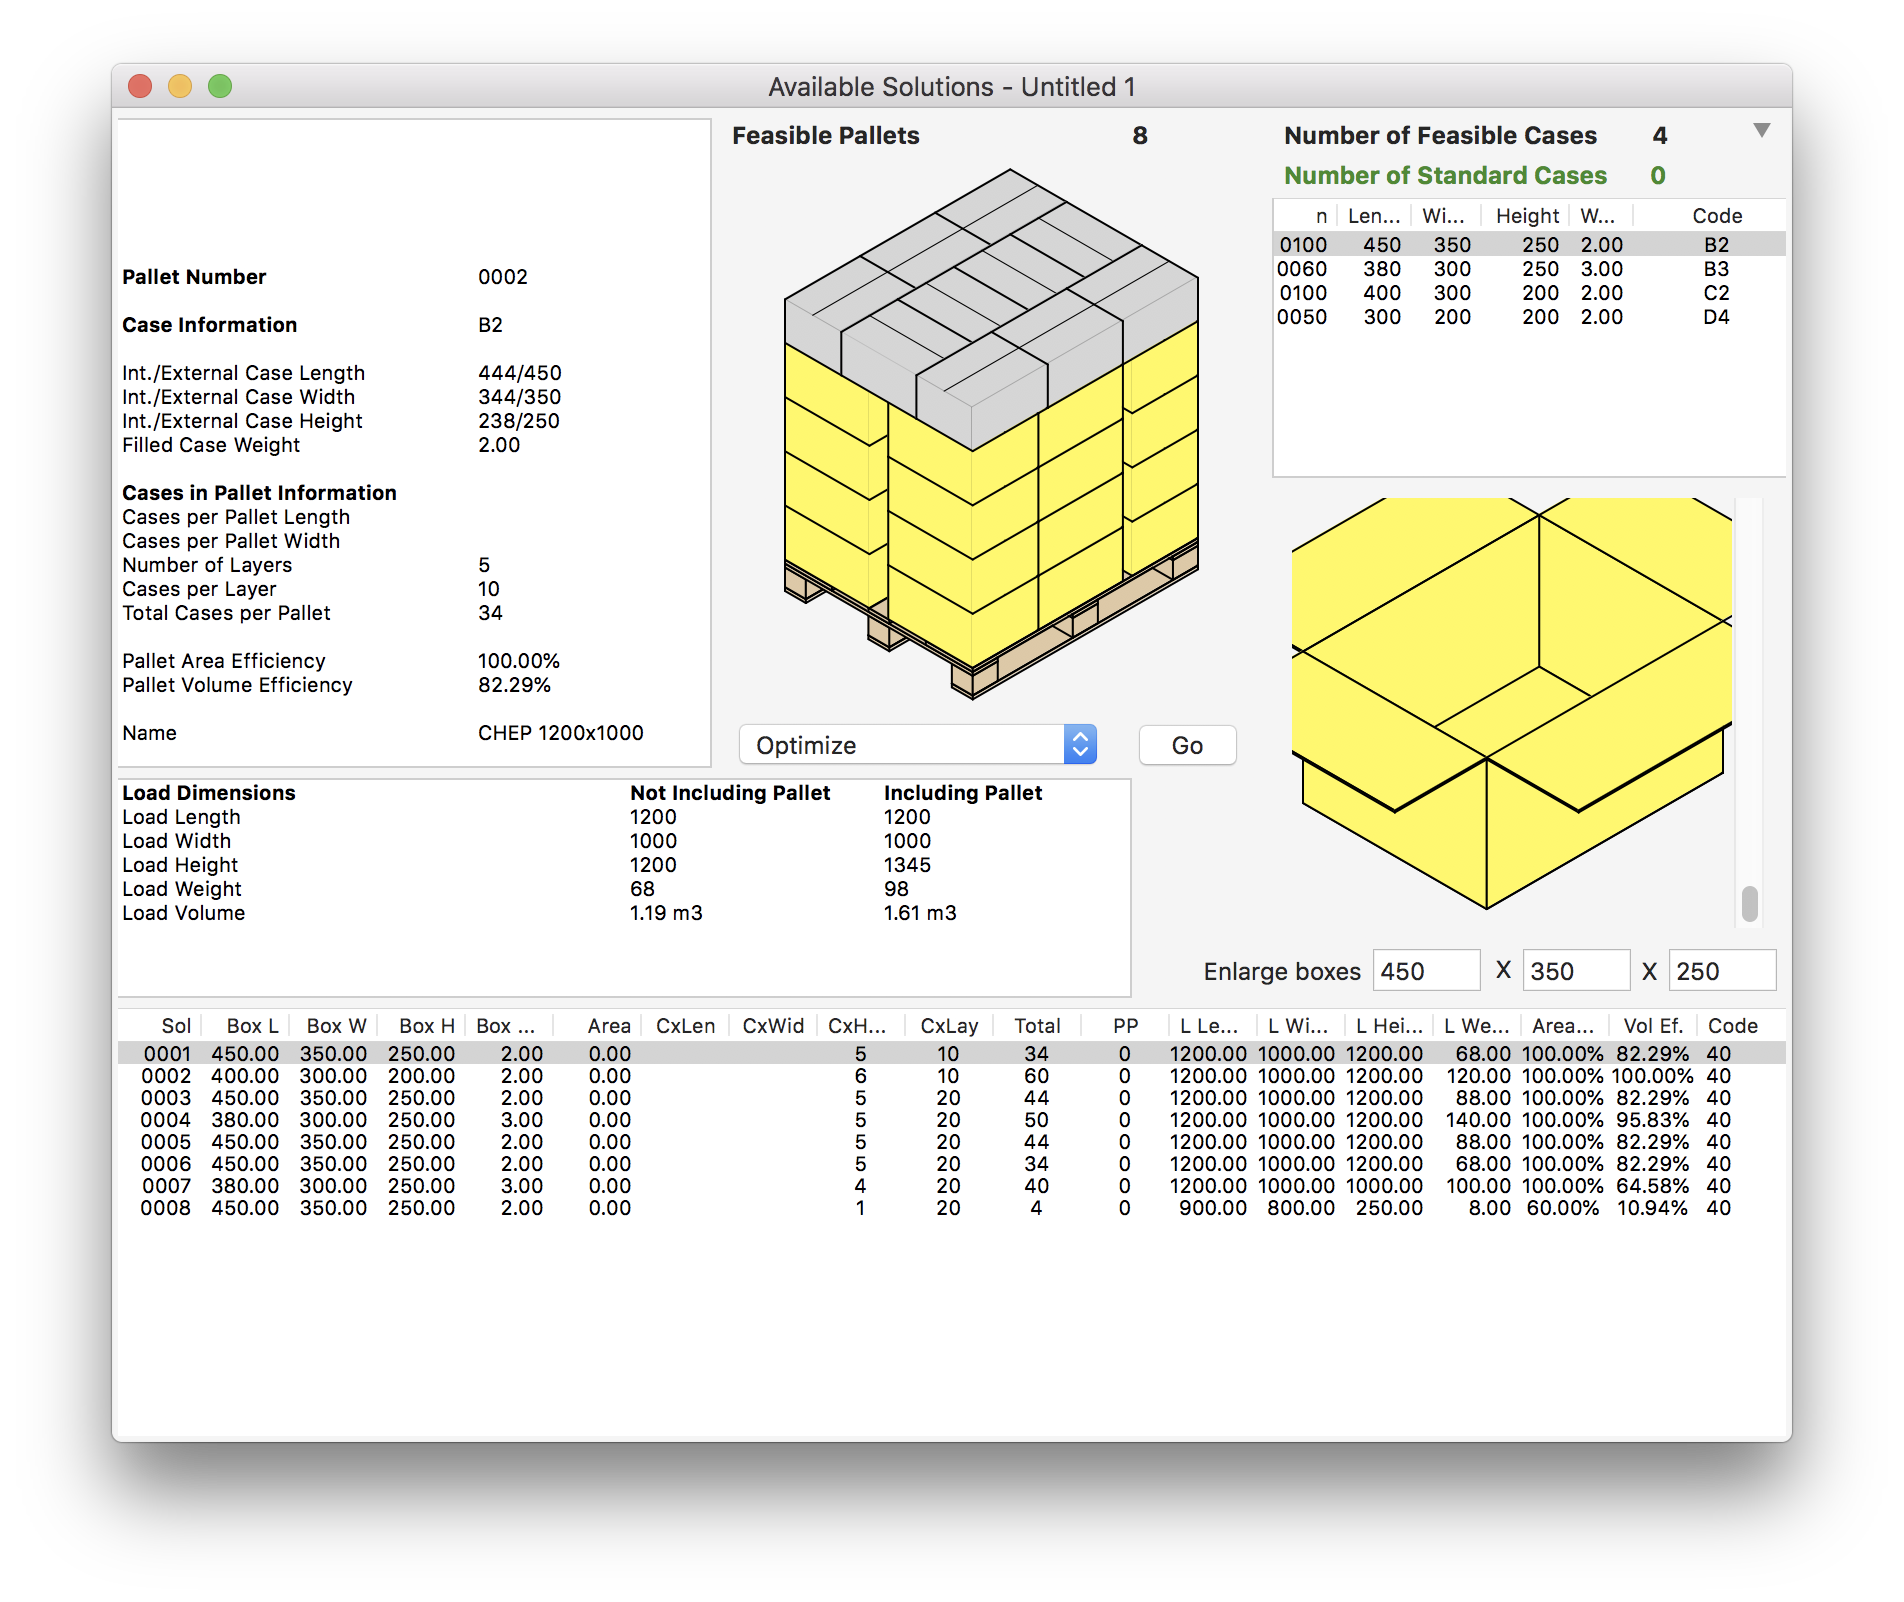
Task: Sort solutions by Box L column header
Action: (x=247, y=1026)
